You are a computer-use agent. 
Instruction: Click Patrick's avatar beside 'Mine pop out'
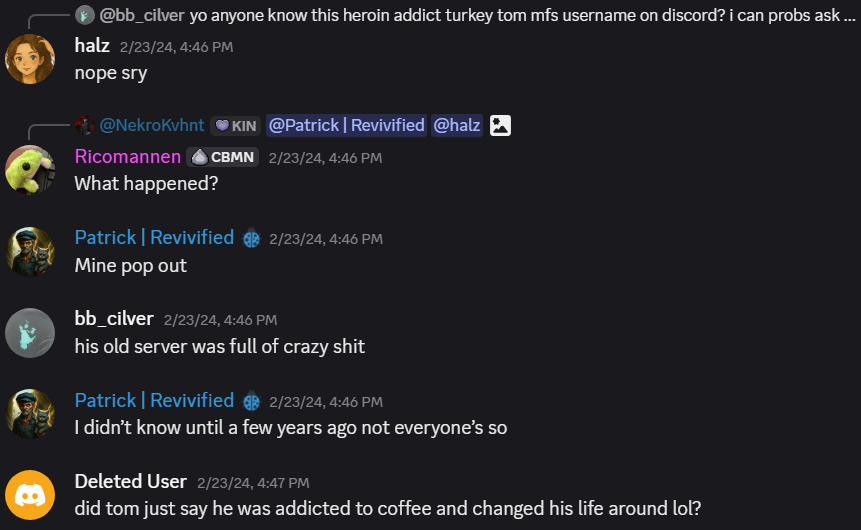30,252
